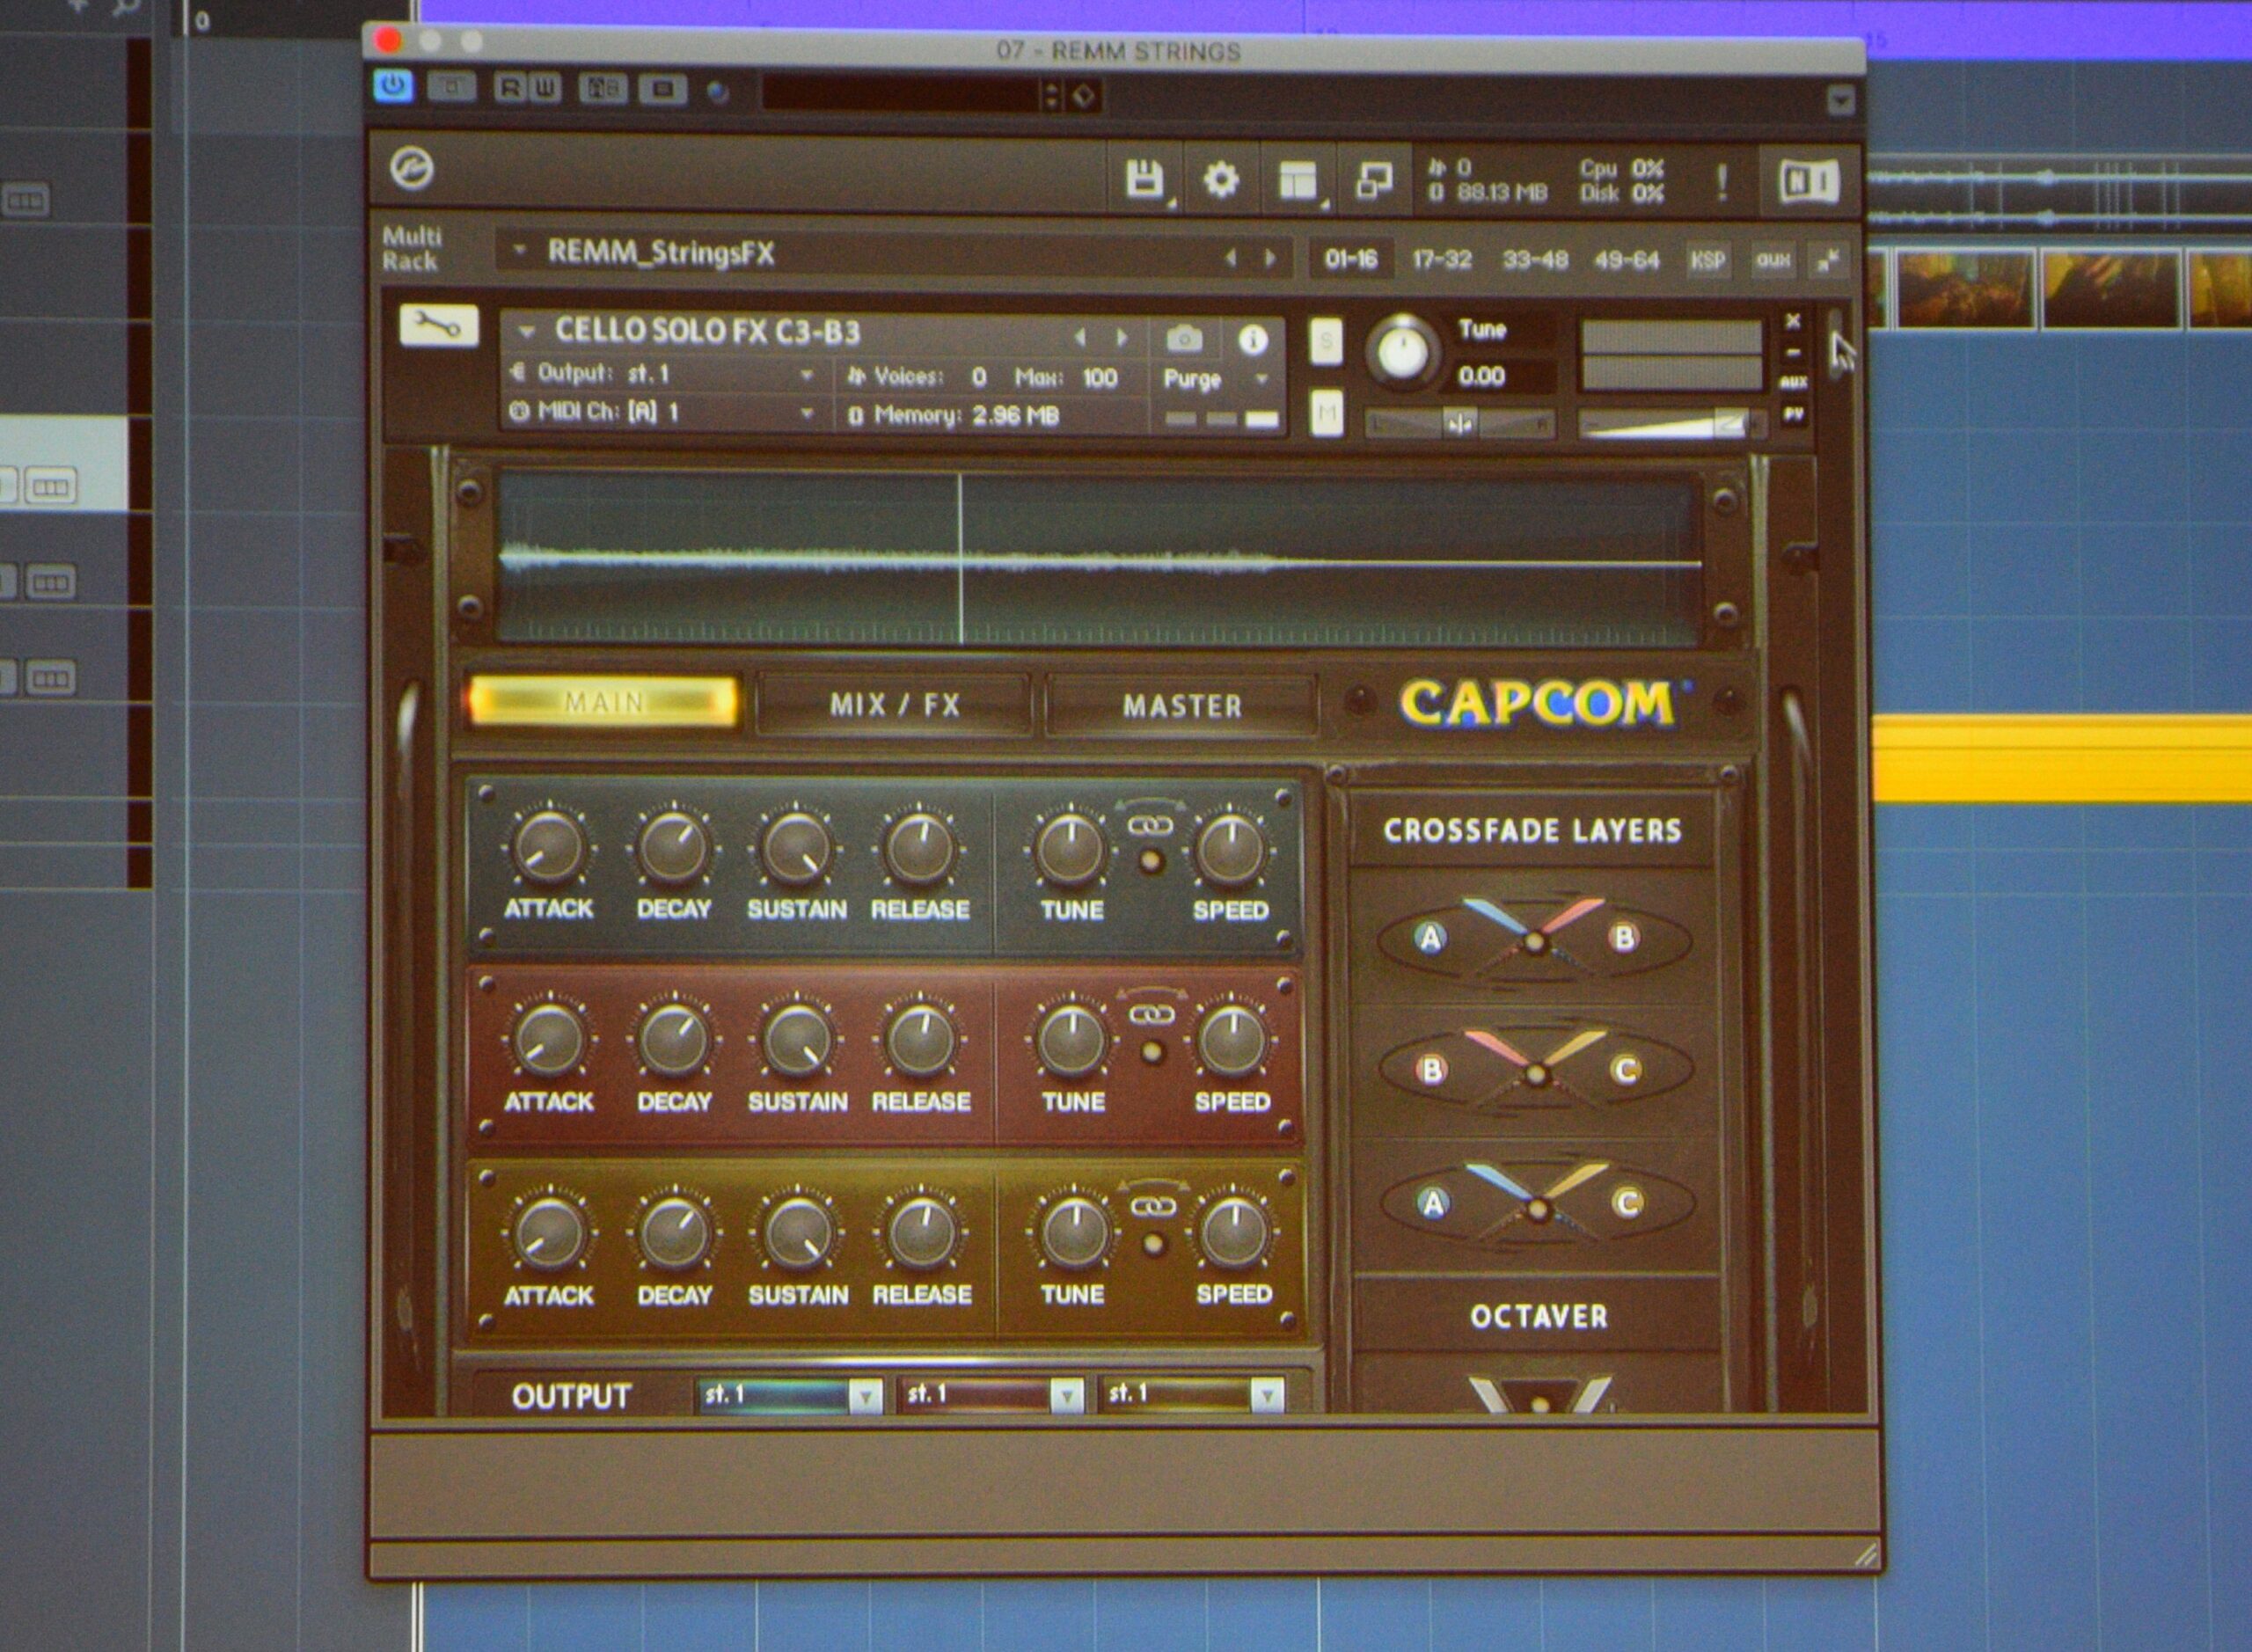Mute the instrument with M button
This screenshot has width=2252, height=1652.
[1326, 412]
